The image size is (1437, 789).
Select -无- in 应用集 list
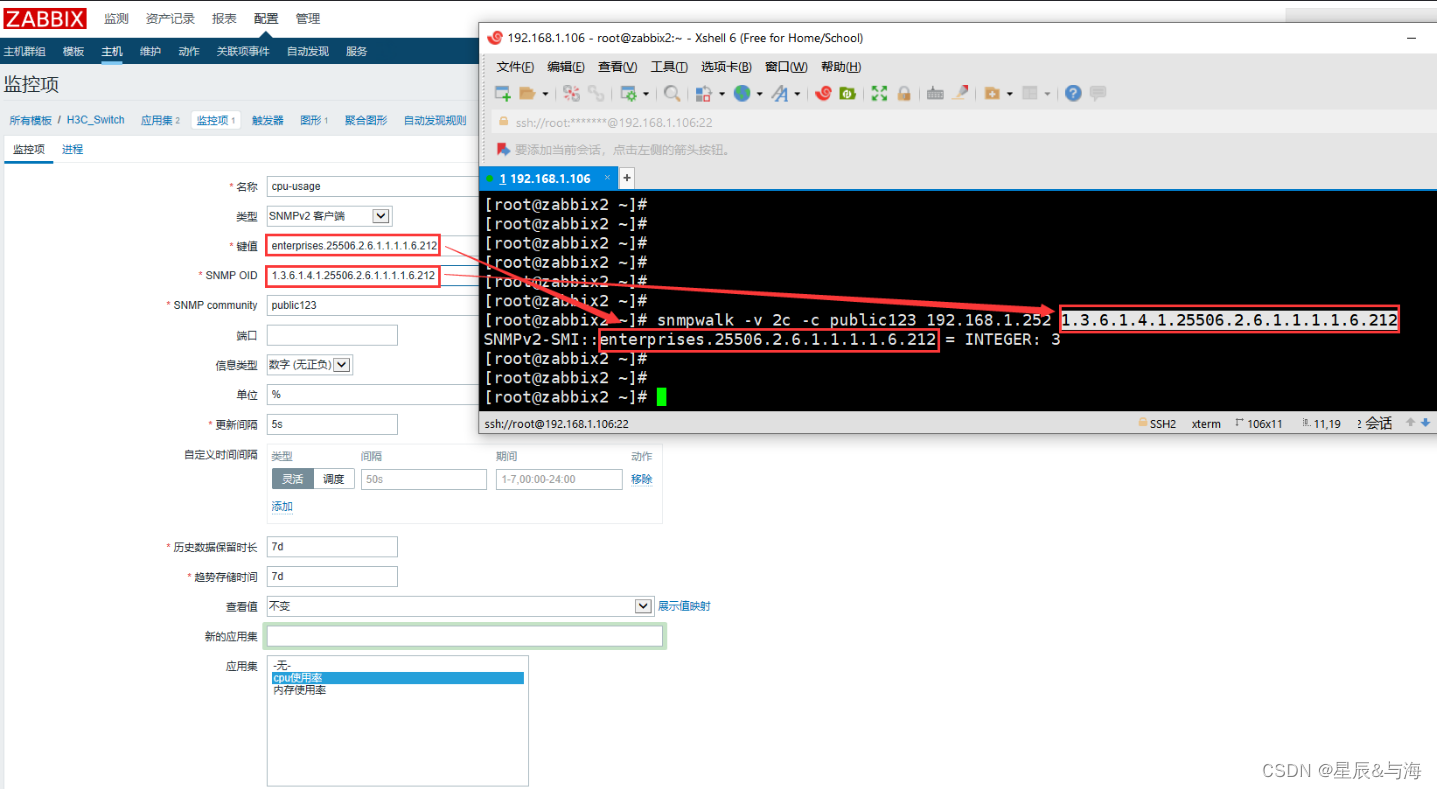(x=397, y=666)
